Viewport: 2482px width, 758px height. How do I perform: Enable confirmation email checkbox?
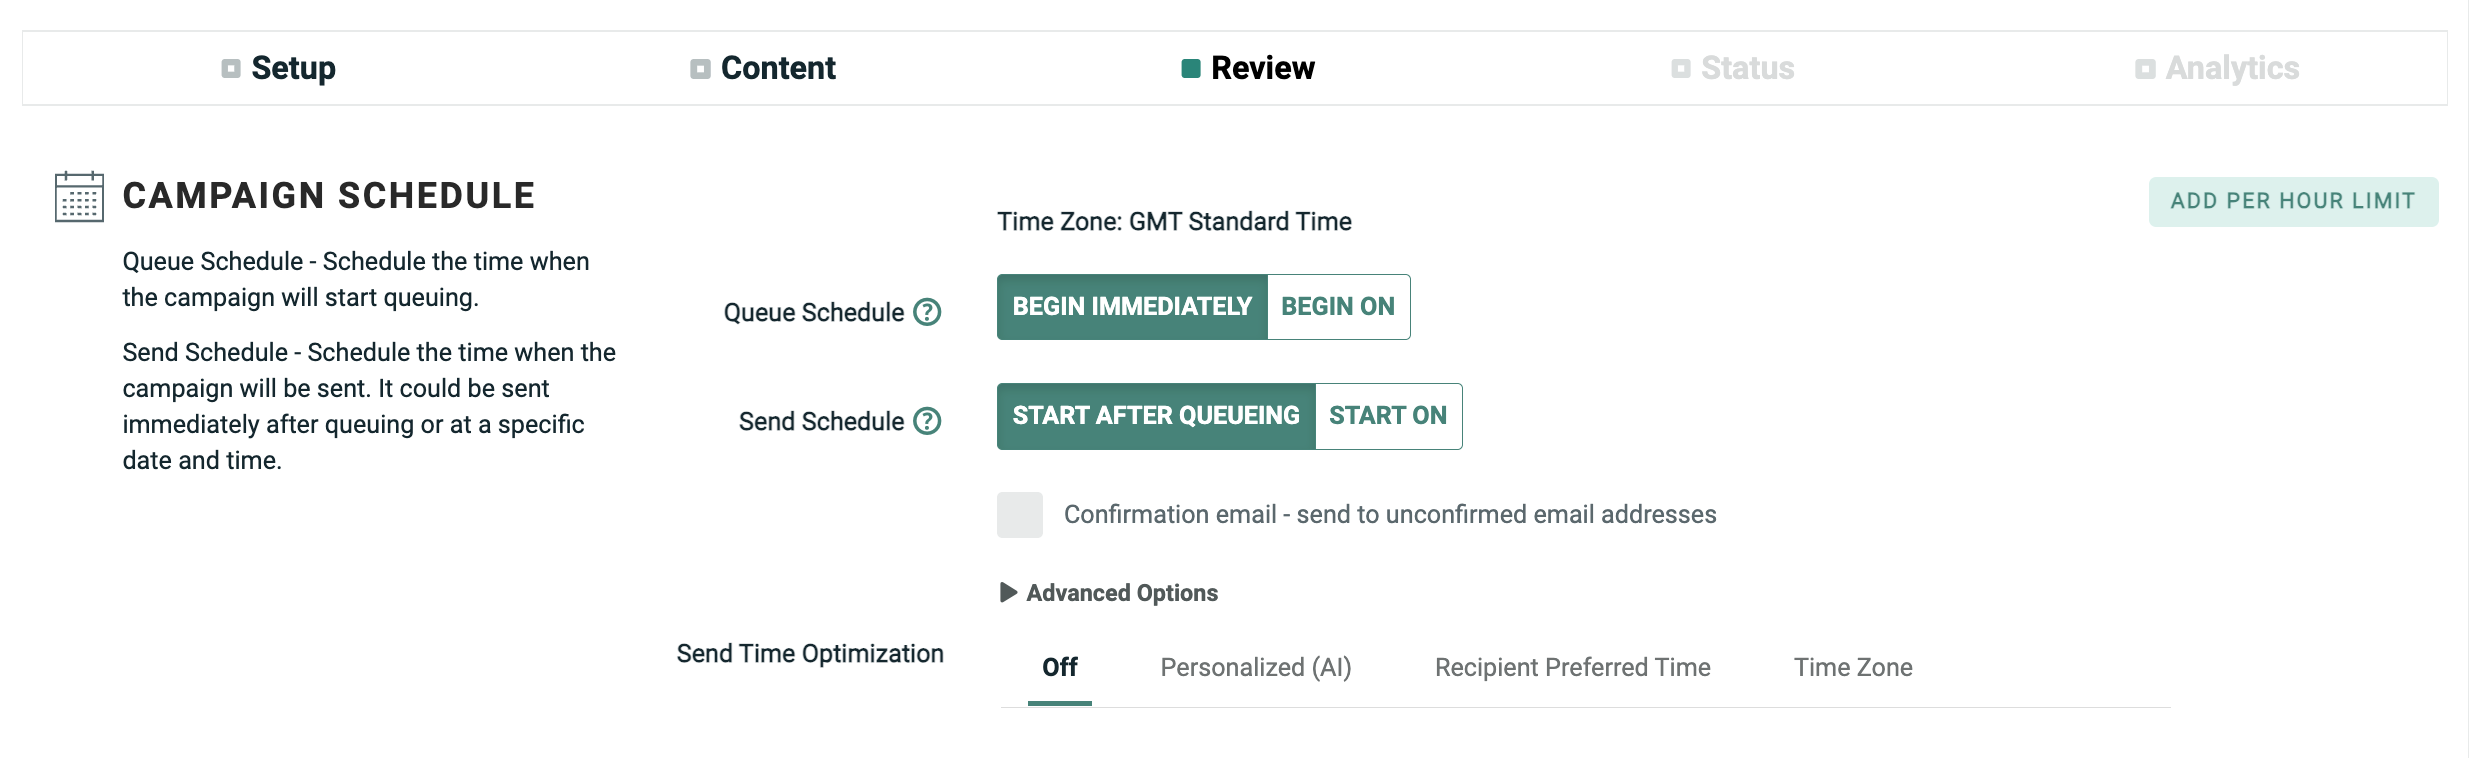tap(1019, 515)
